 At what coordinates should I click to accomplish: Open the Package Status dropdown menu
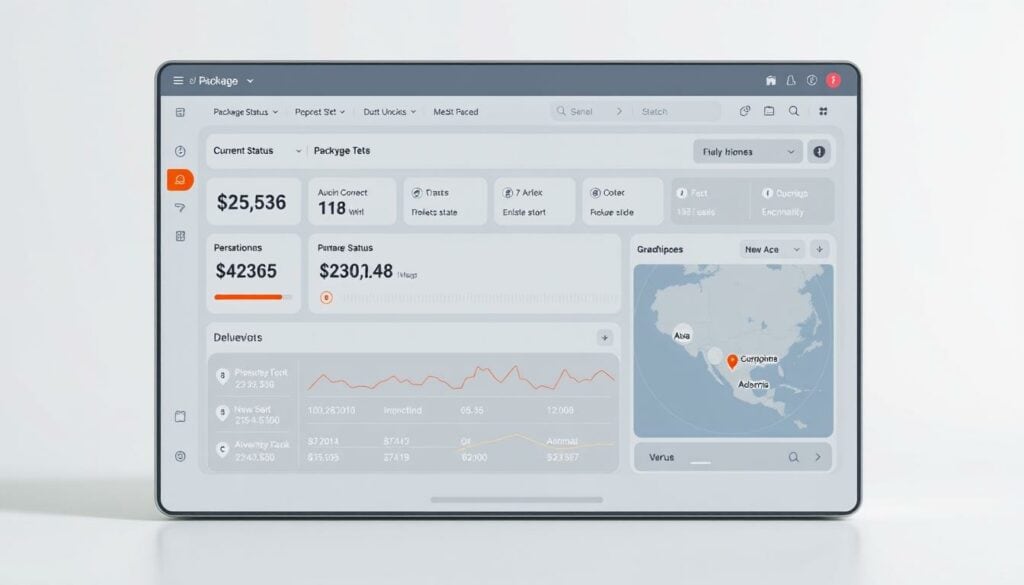(x=246, y=112)
